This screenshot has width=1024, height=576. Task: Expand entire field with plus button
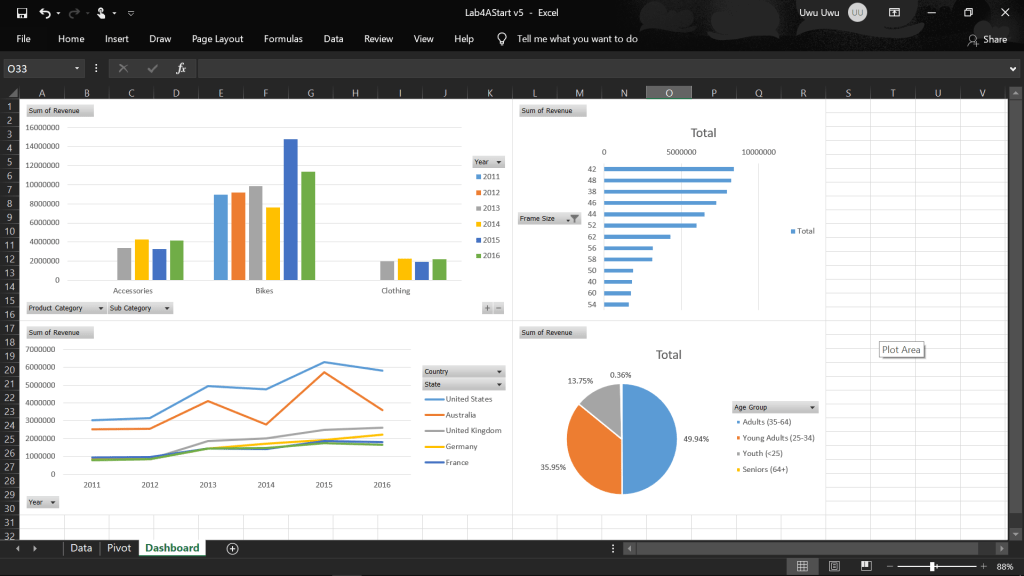click(x=487, y=308)
